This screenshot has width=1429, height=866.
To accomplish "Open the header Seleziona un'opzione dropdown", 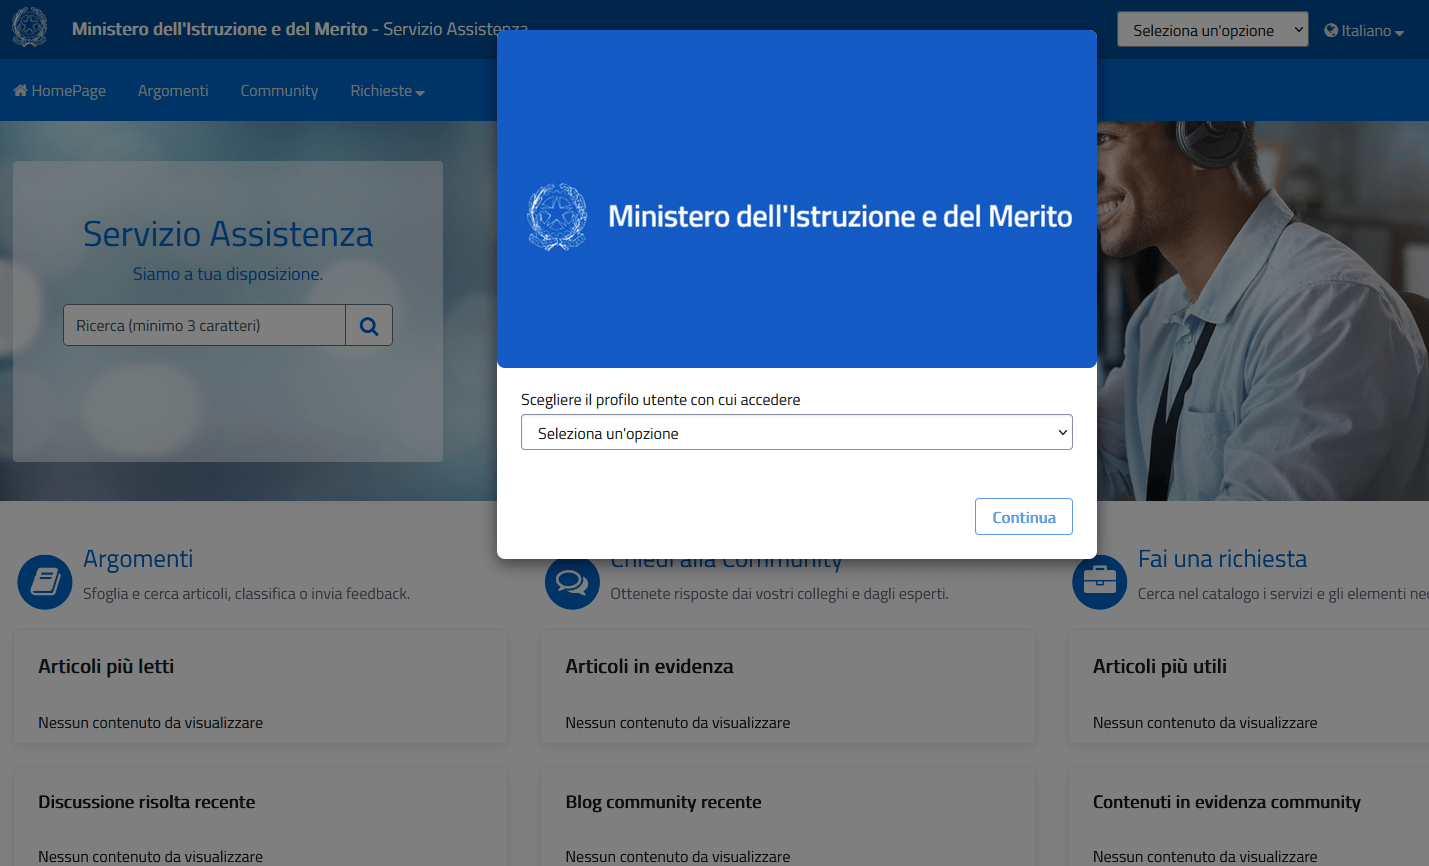I will [1212, 30].
